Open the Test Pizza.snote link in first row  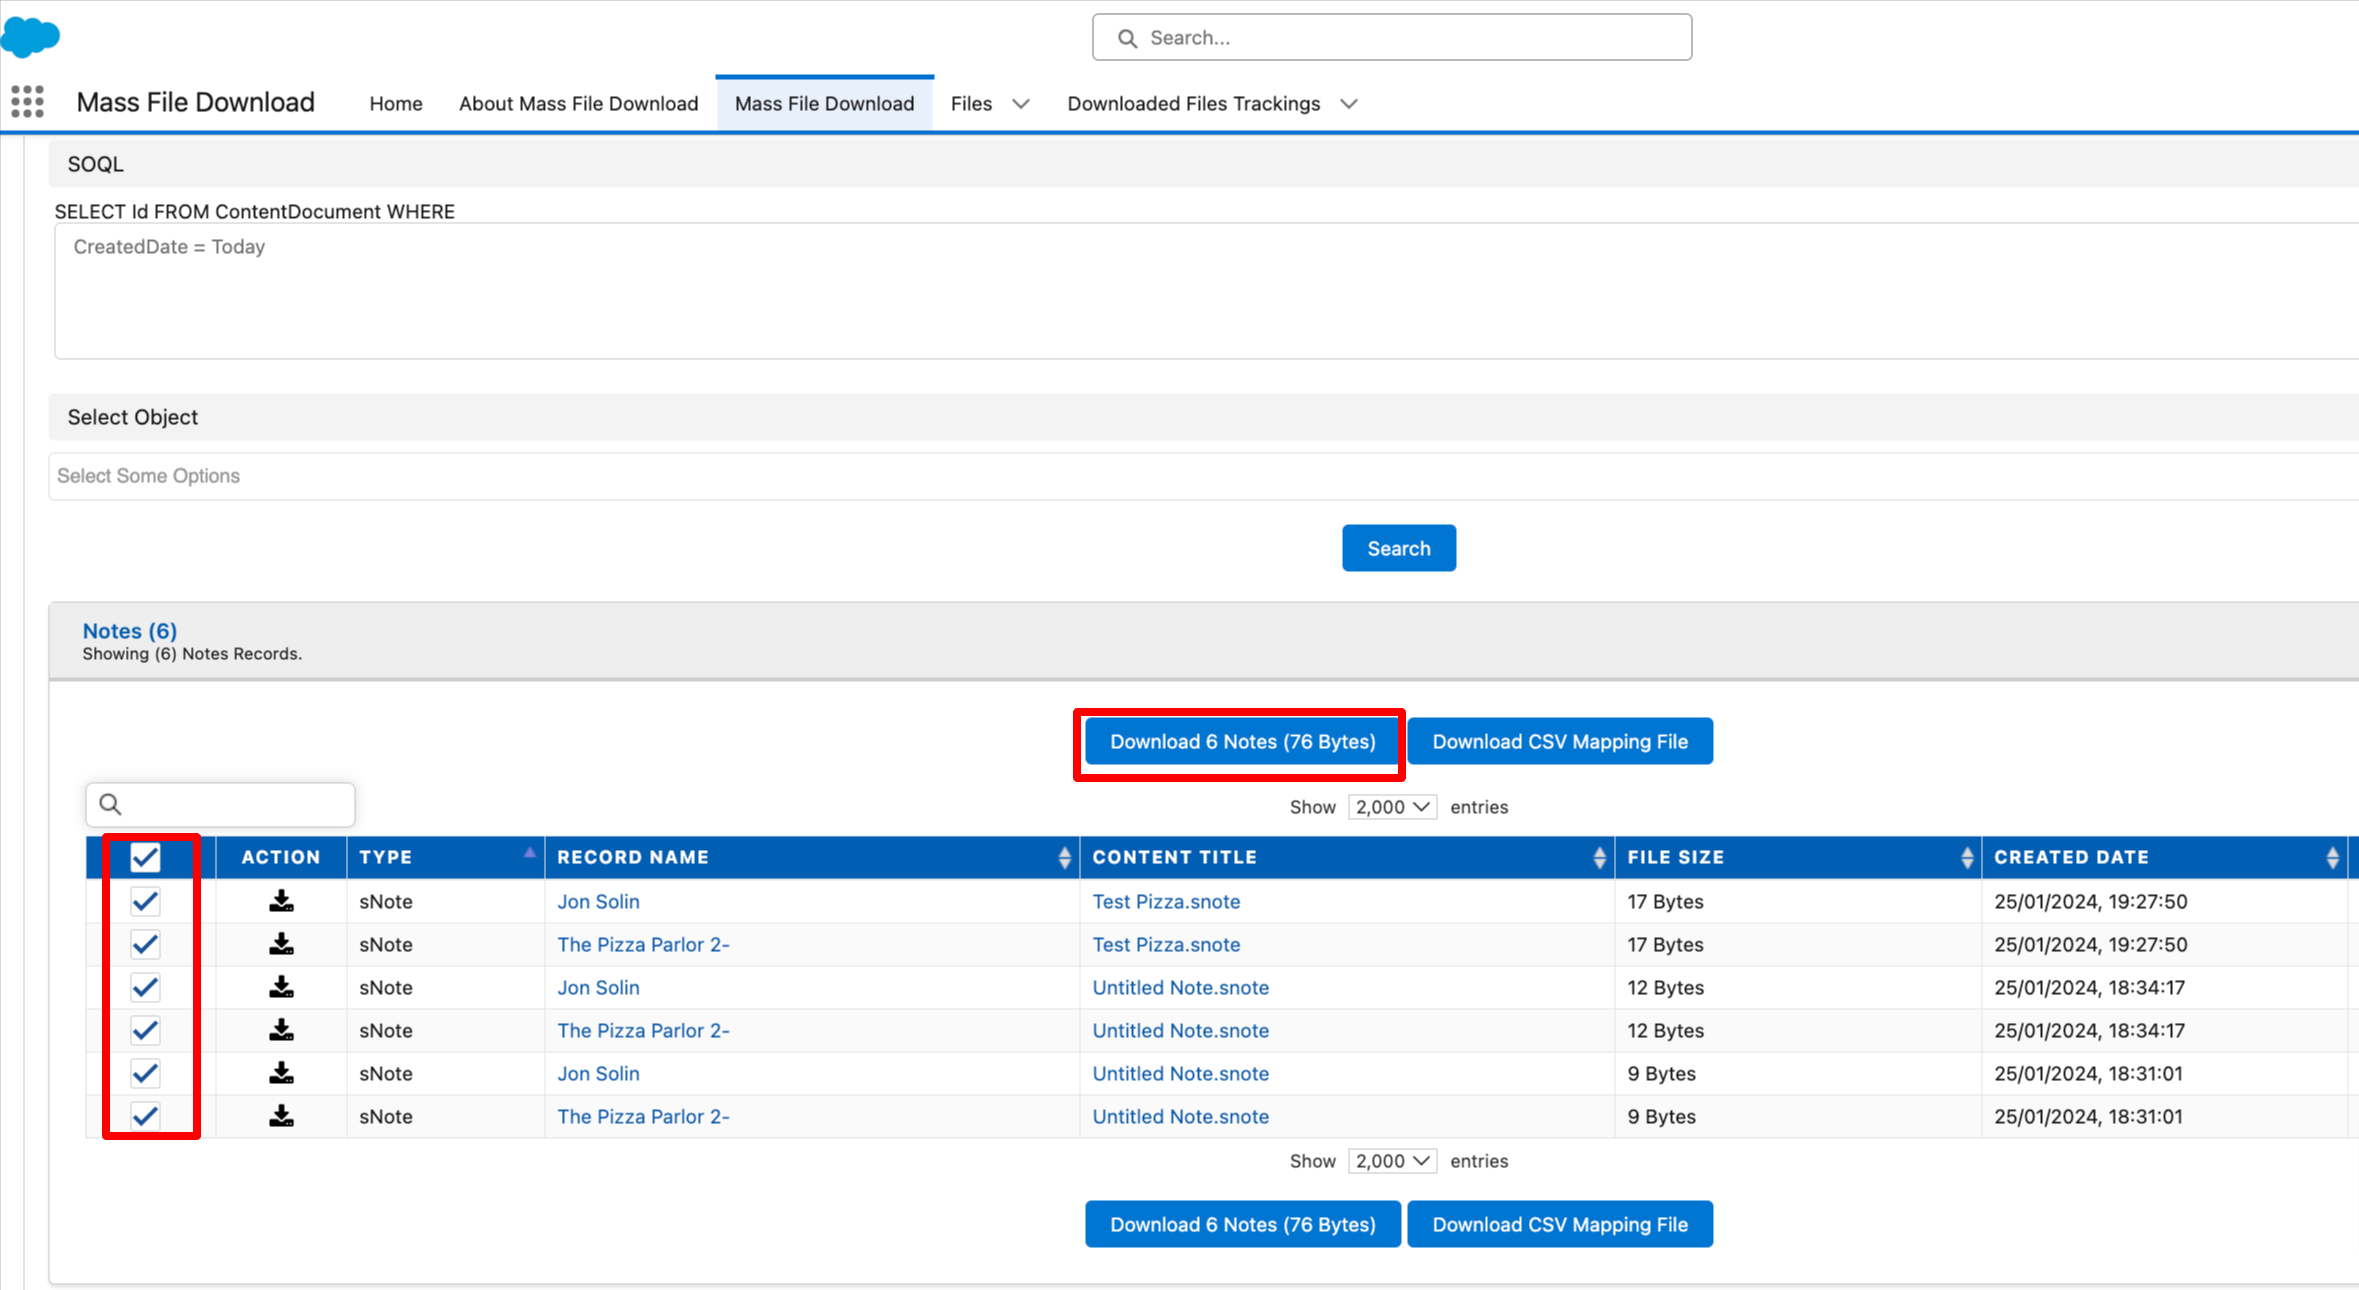pos(1165,901)
